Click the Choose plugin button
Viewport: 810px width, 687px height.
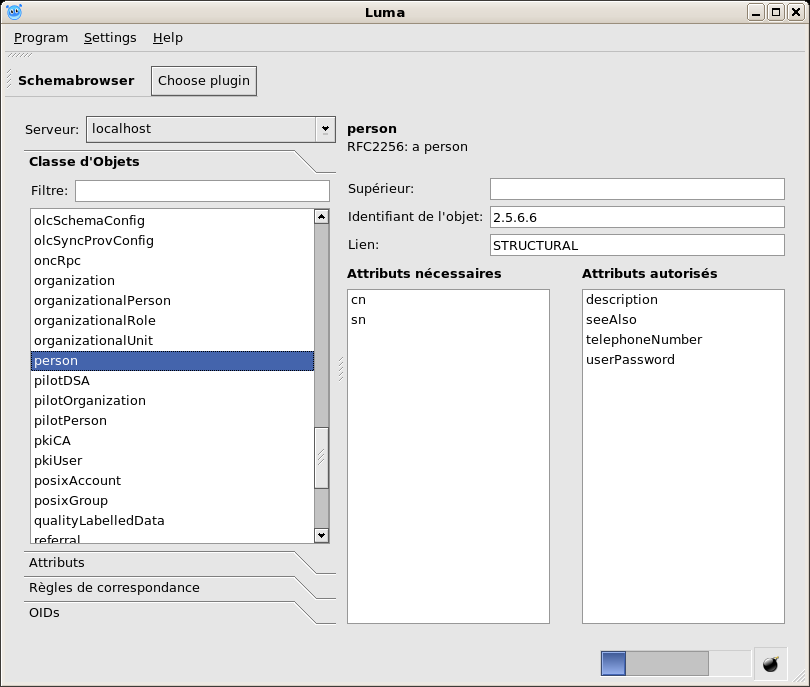point(204,81)
